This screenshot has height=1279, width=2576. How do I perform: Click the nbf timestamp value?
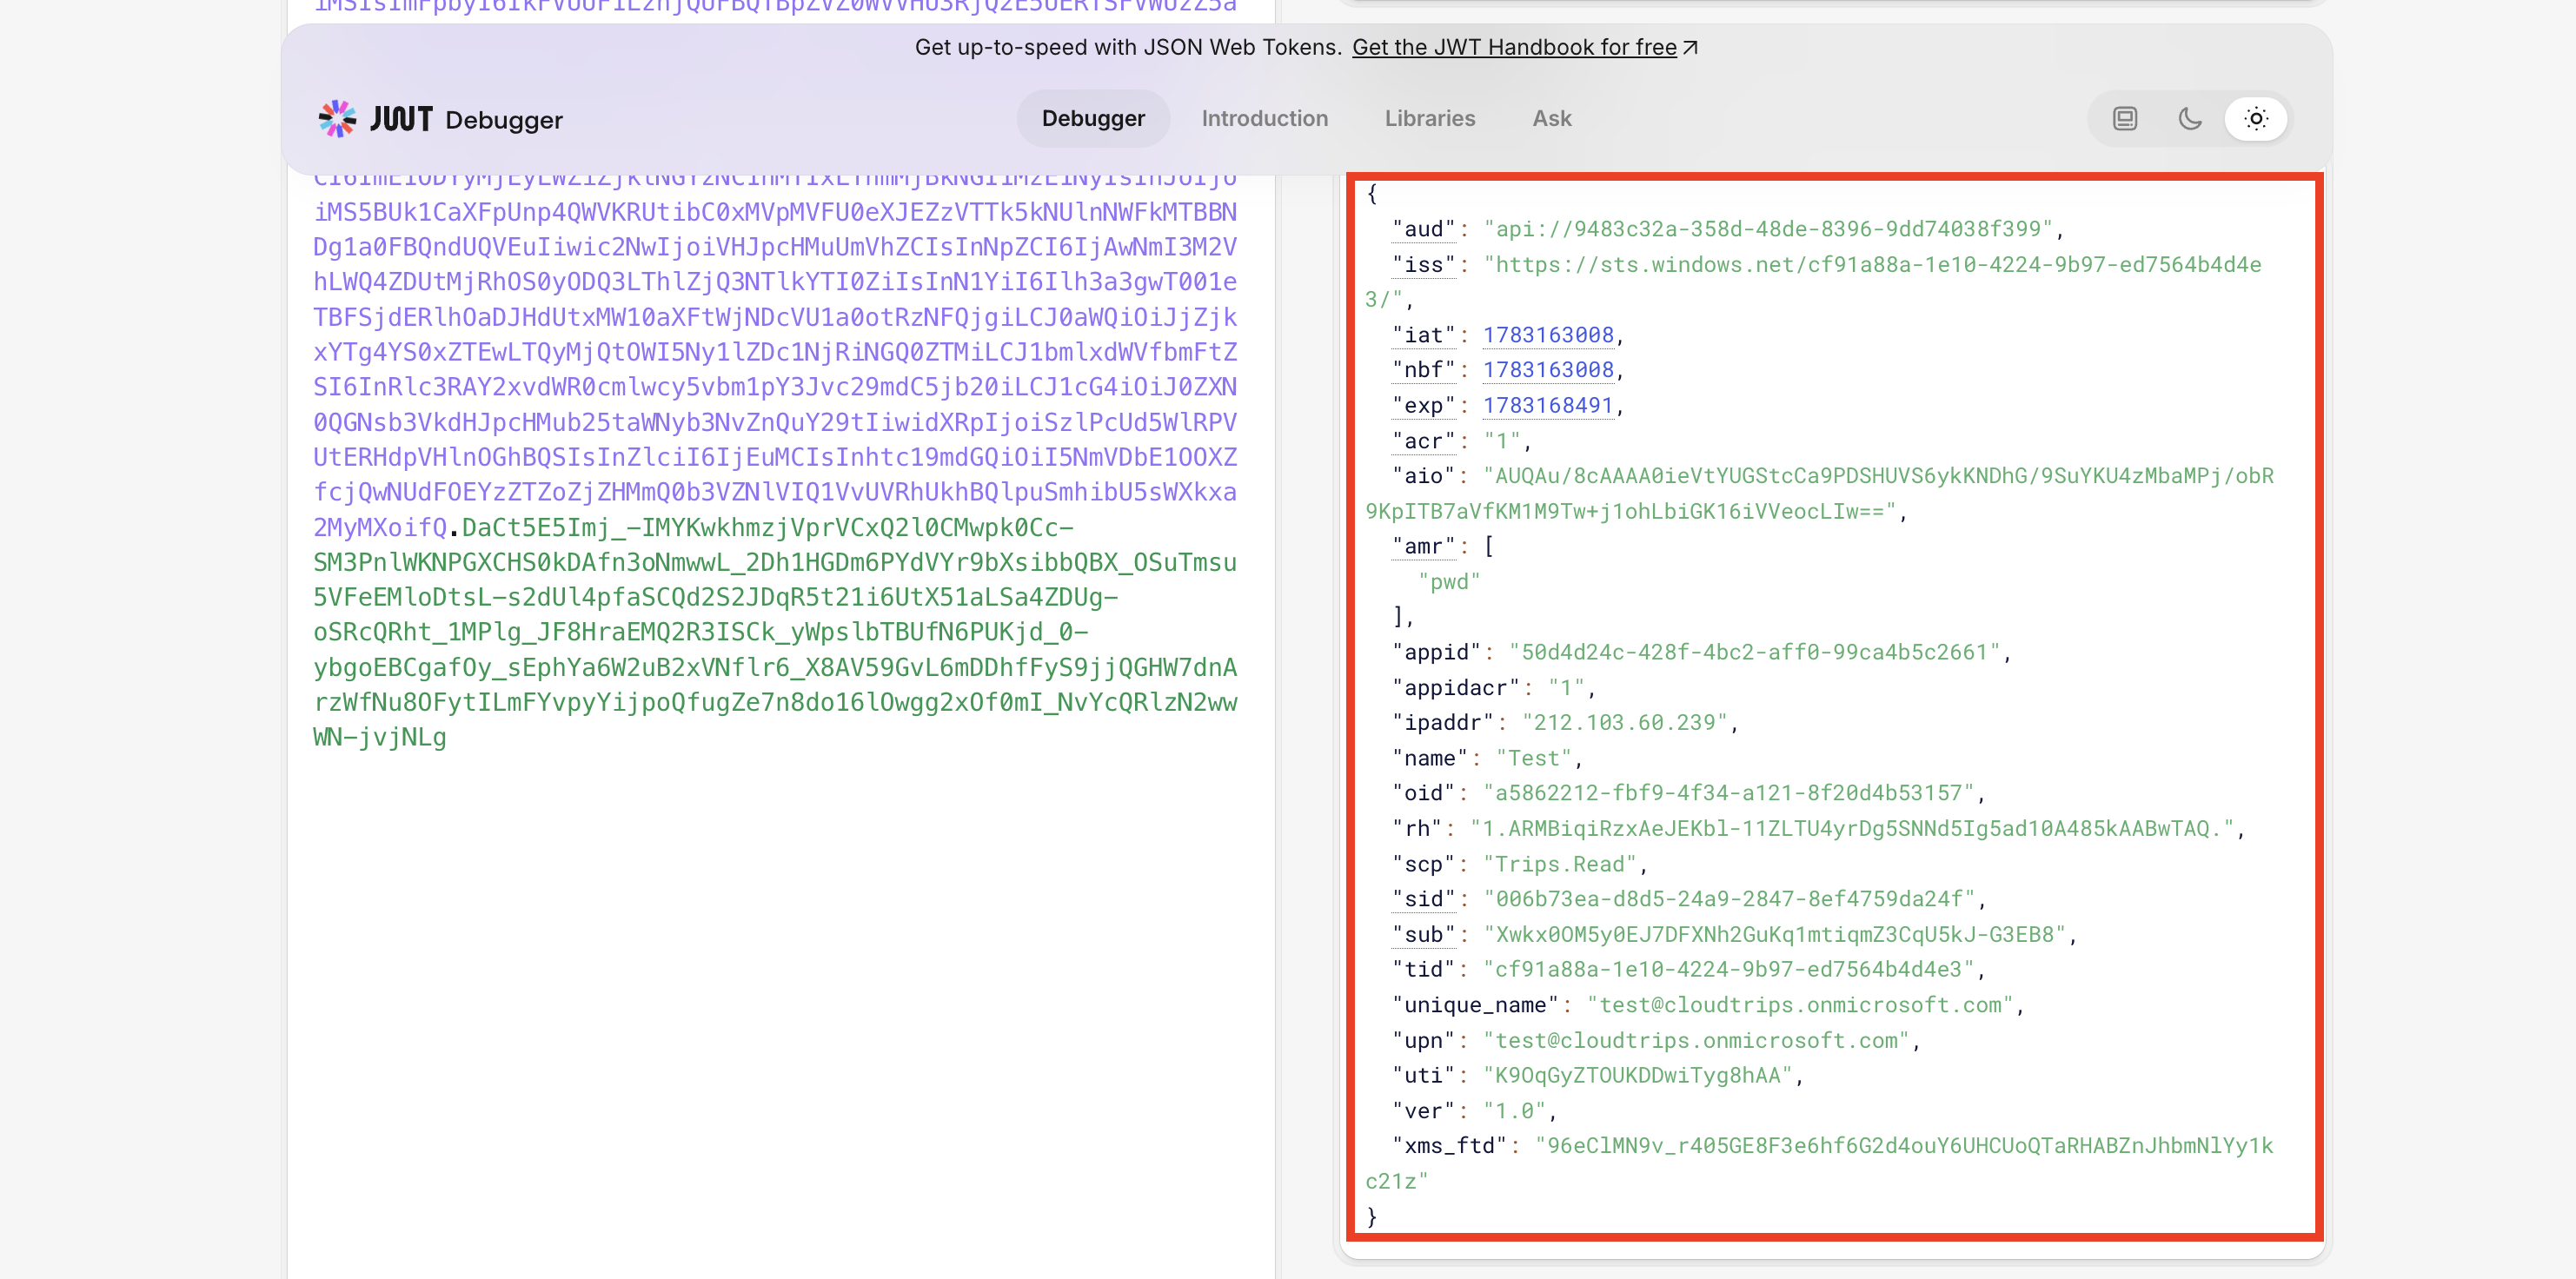(x=1548, y=370)
